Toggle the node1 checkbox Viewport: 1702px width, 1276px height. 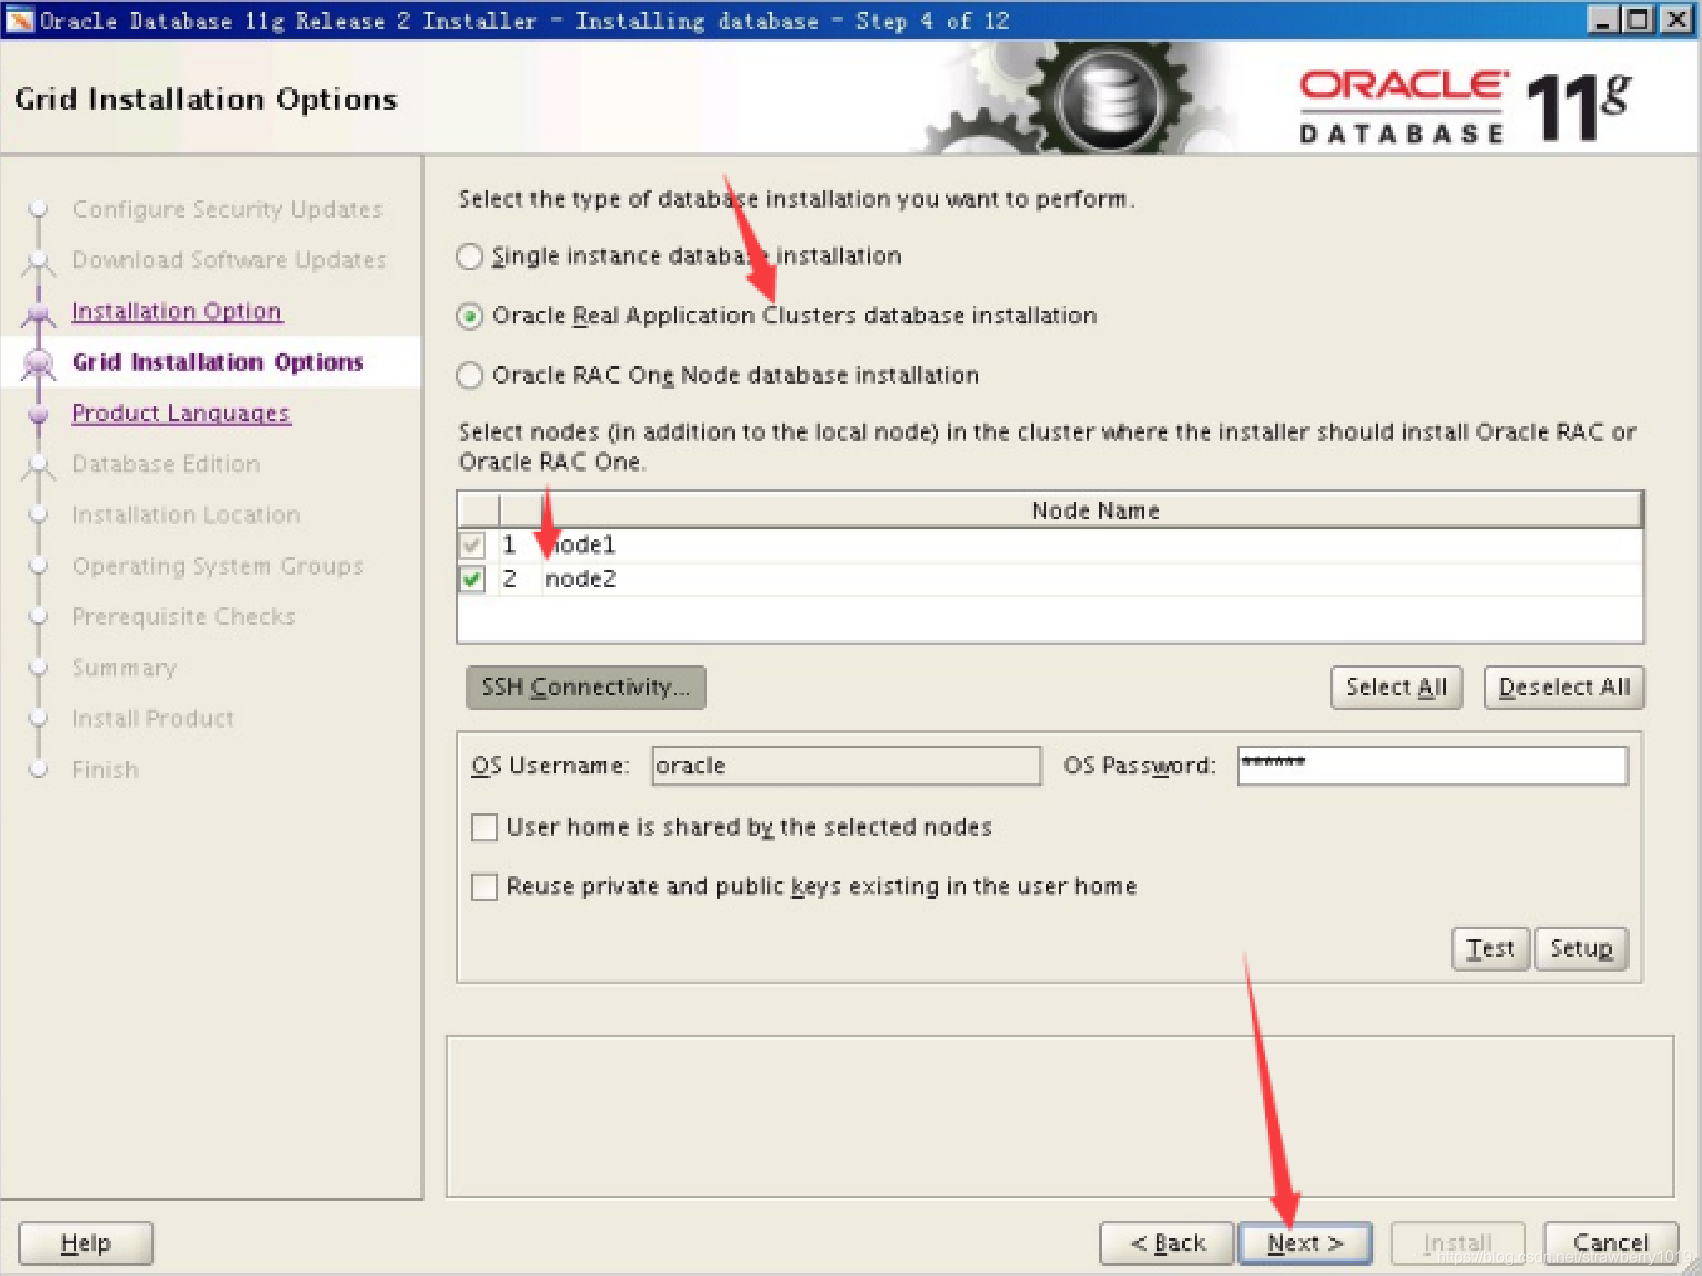[472, 545]
